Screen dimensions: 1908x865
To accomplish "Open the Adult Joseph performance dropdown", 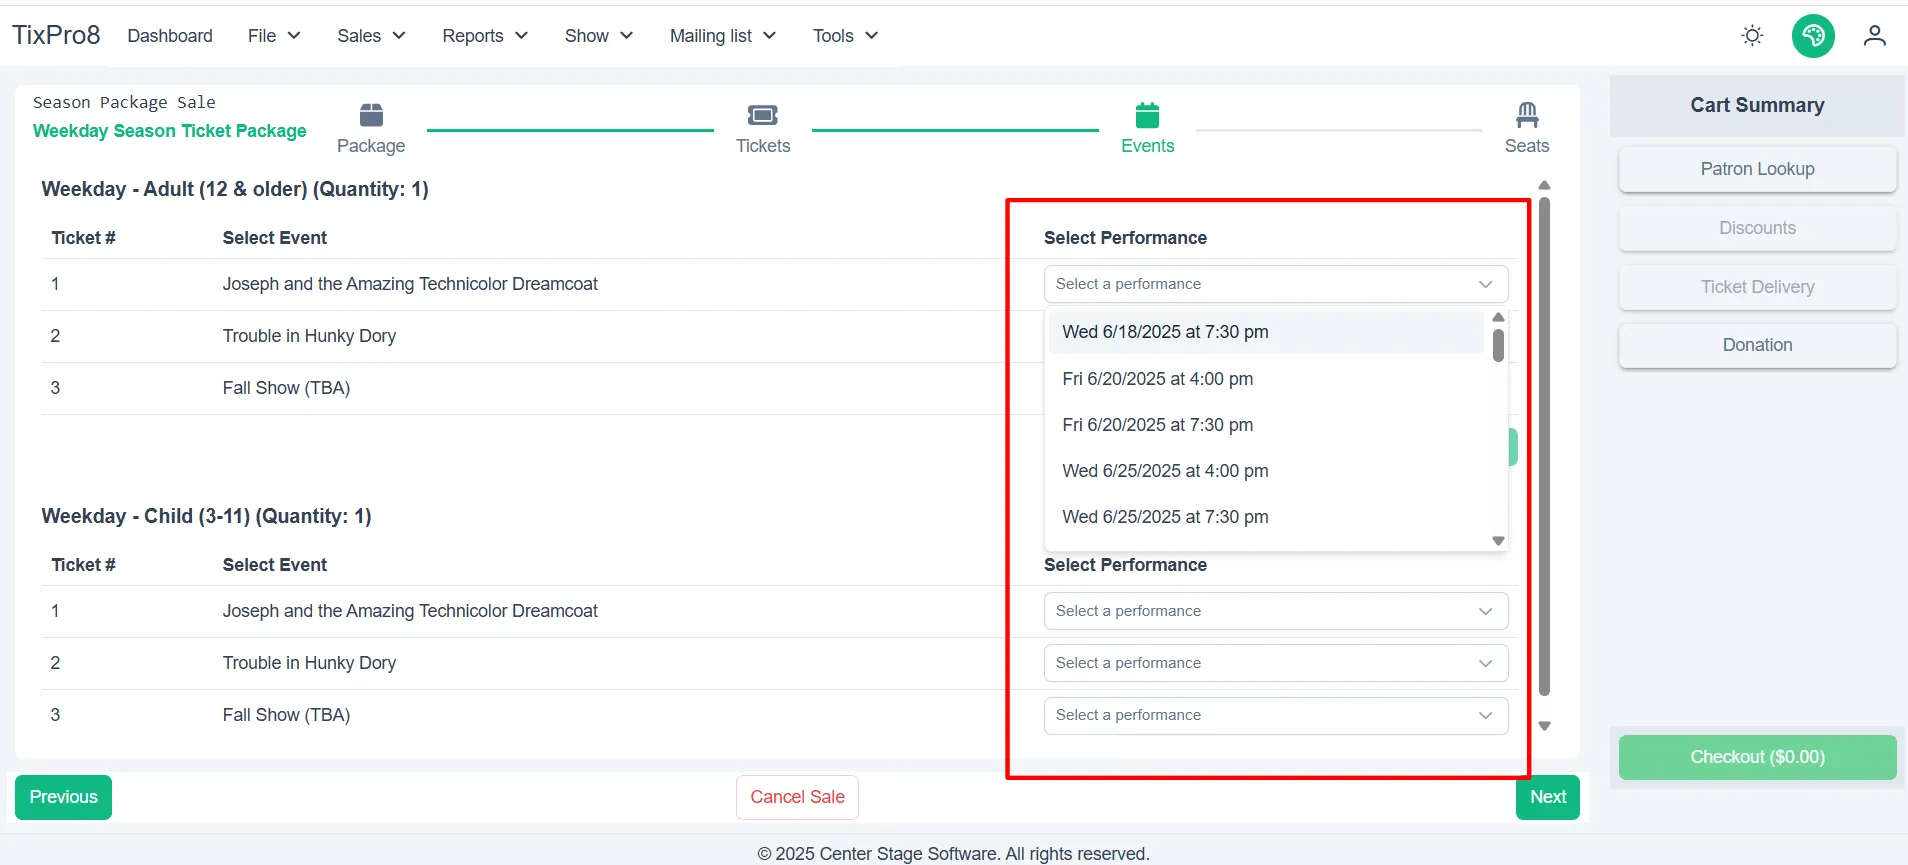I will pyautogui.click(x=1276, y=284).
